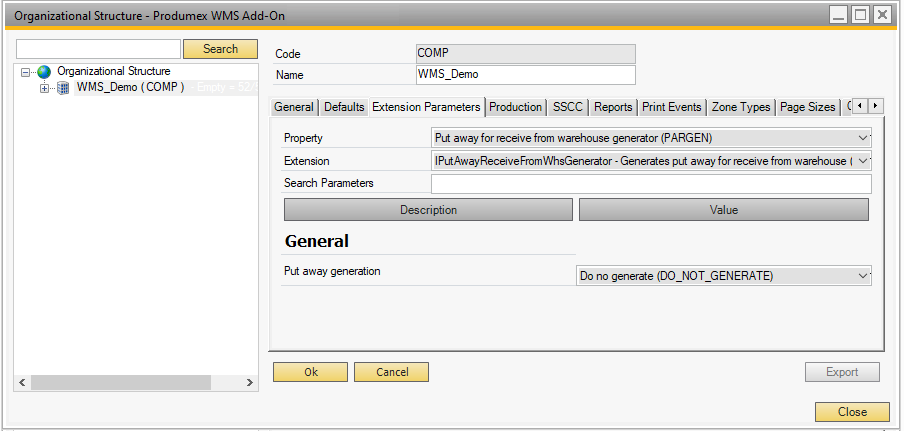Screen dimensions: 904x431
Task: Switch to the Production tab
Action: (515, 107)
